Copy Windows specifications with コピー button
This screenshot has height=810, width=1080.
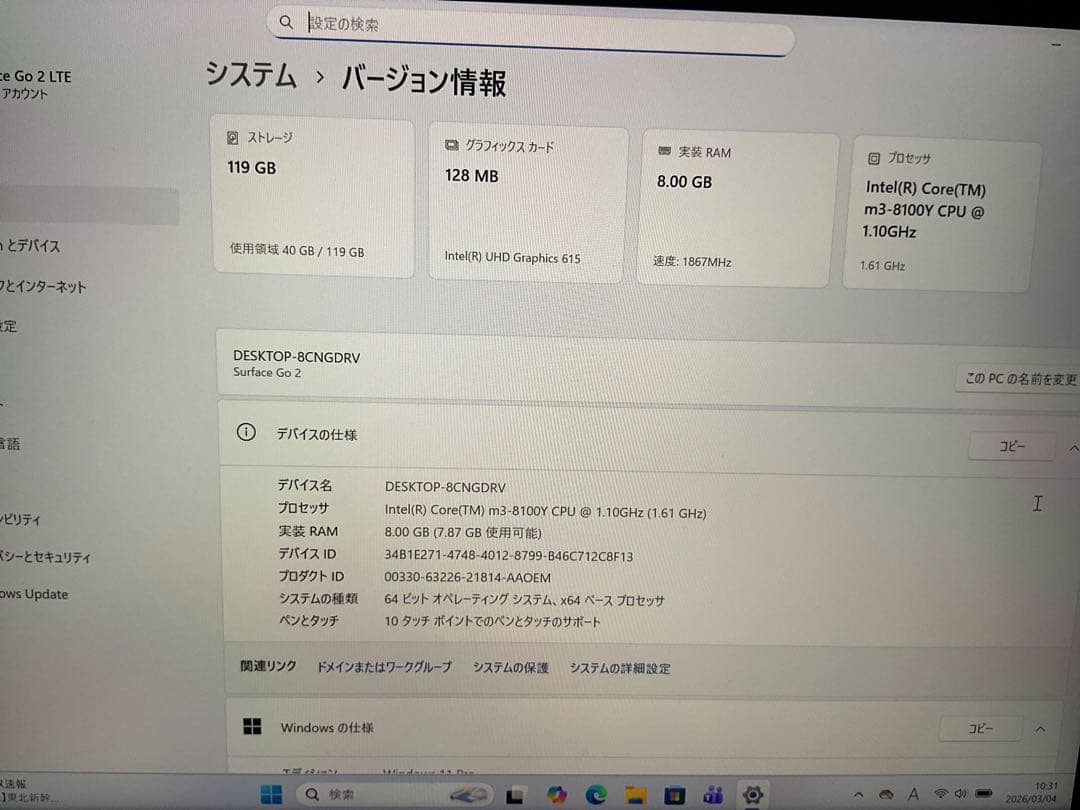[x=980, y=728]
